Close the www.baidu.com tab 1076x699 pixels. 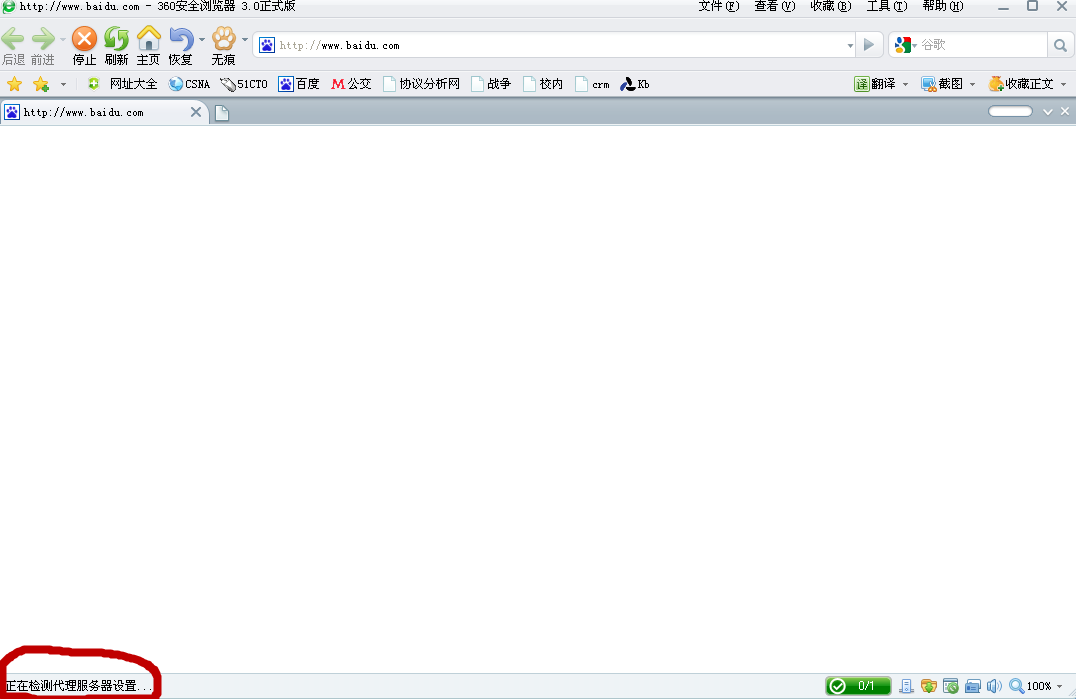(196, 112)
